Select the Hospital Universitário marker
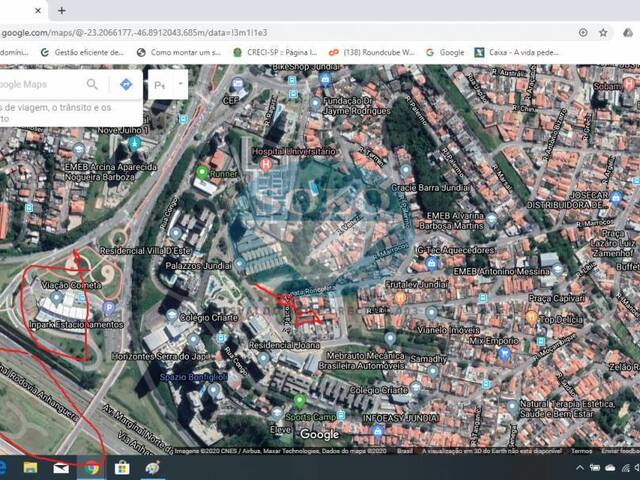640x480 pixels. pos(266,165)
